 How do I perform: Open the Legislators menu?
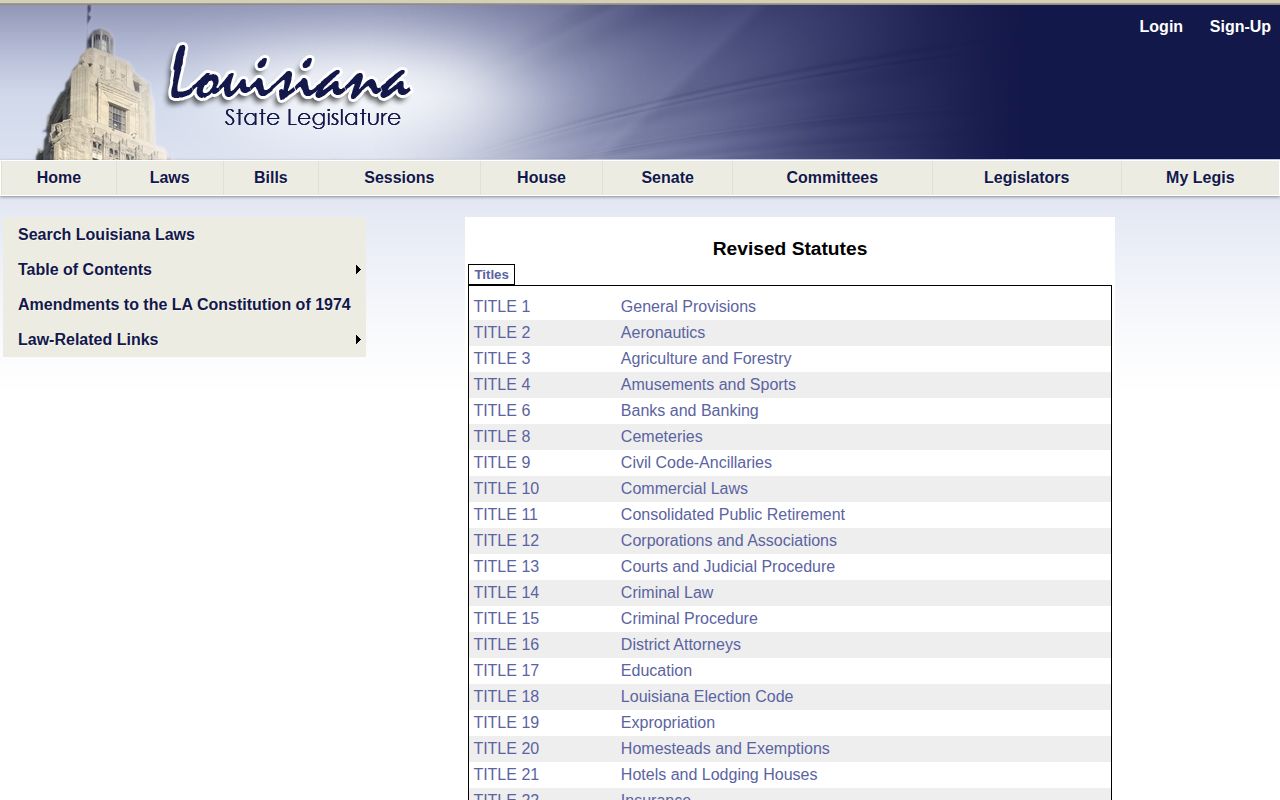1026,178
